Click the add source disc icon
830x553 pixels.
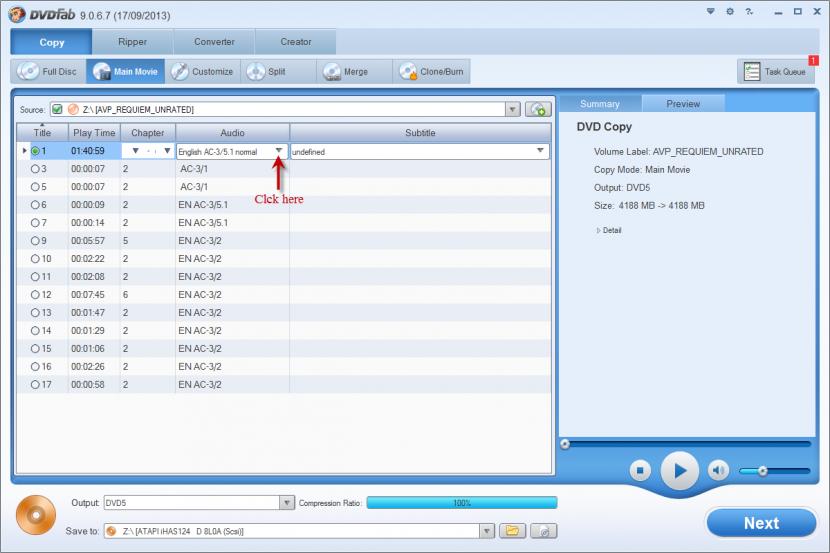point(538,110)
